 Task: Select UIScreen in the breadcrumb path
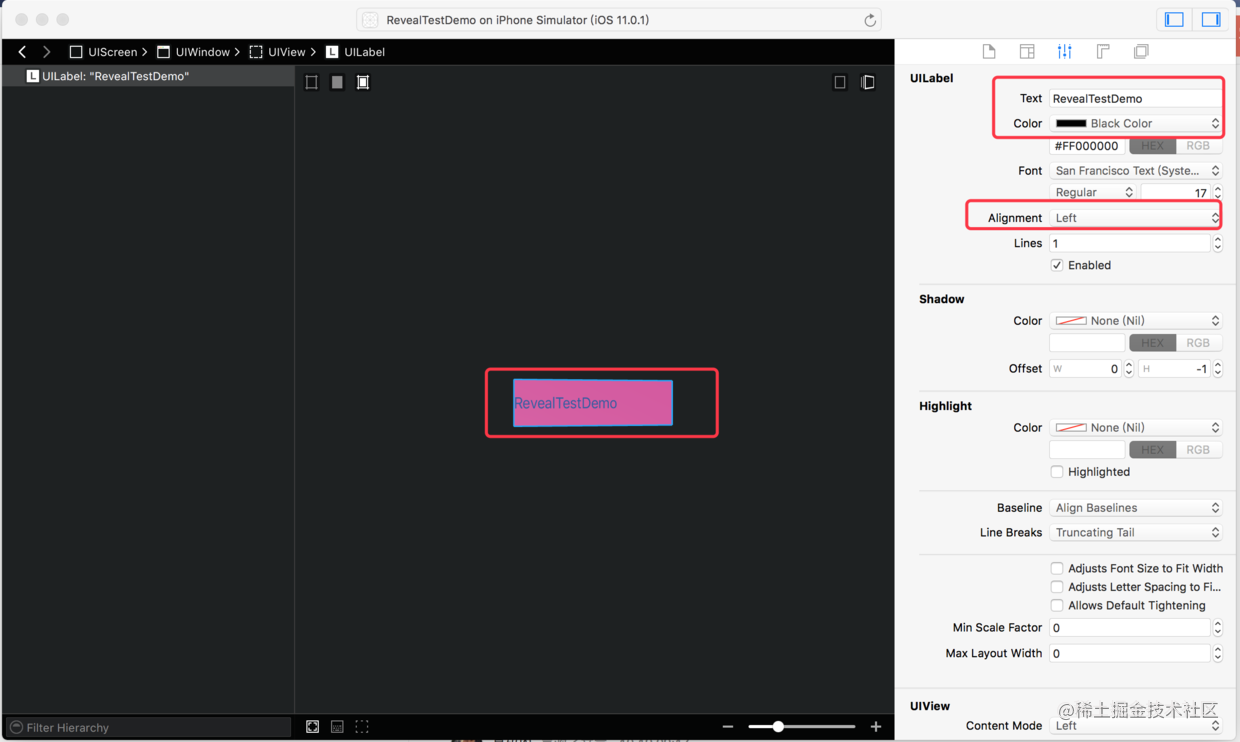click(x=103, y=52)
